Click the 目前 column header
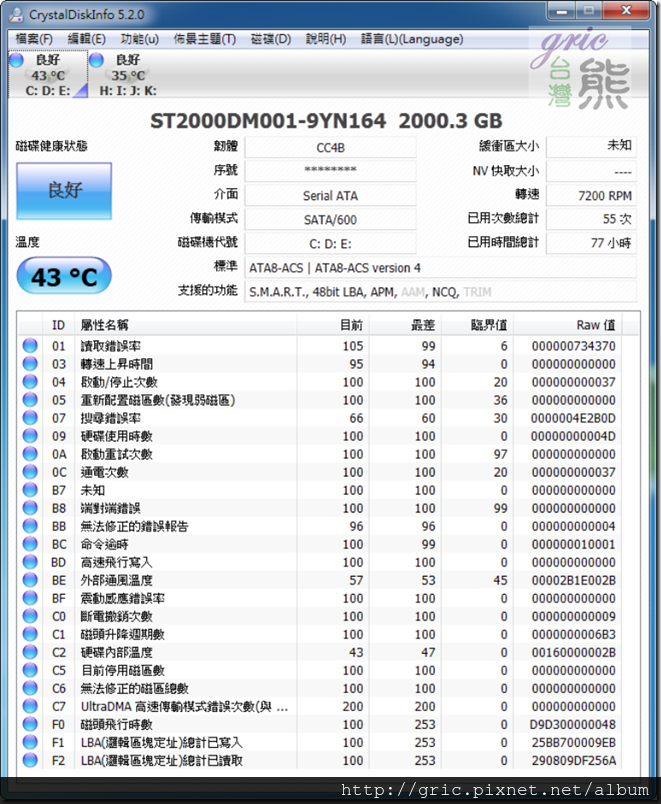The width and height of the screenshot is (661, 804). [x=332, y=325]
